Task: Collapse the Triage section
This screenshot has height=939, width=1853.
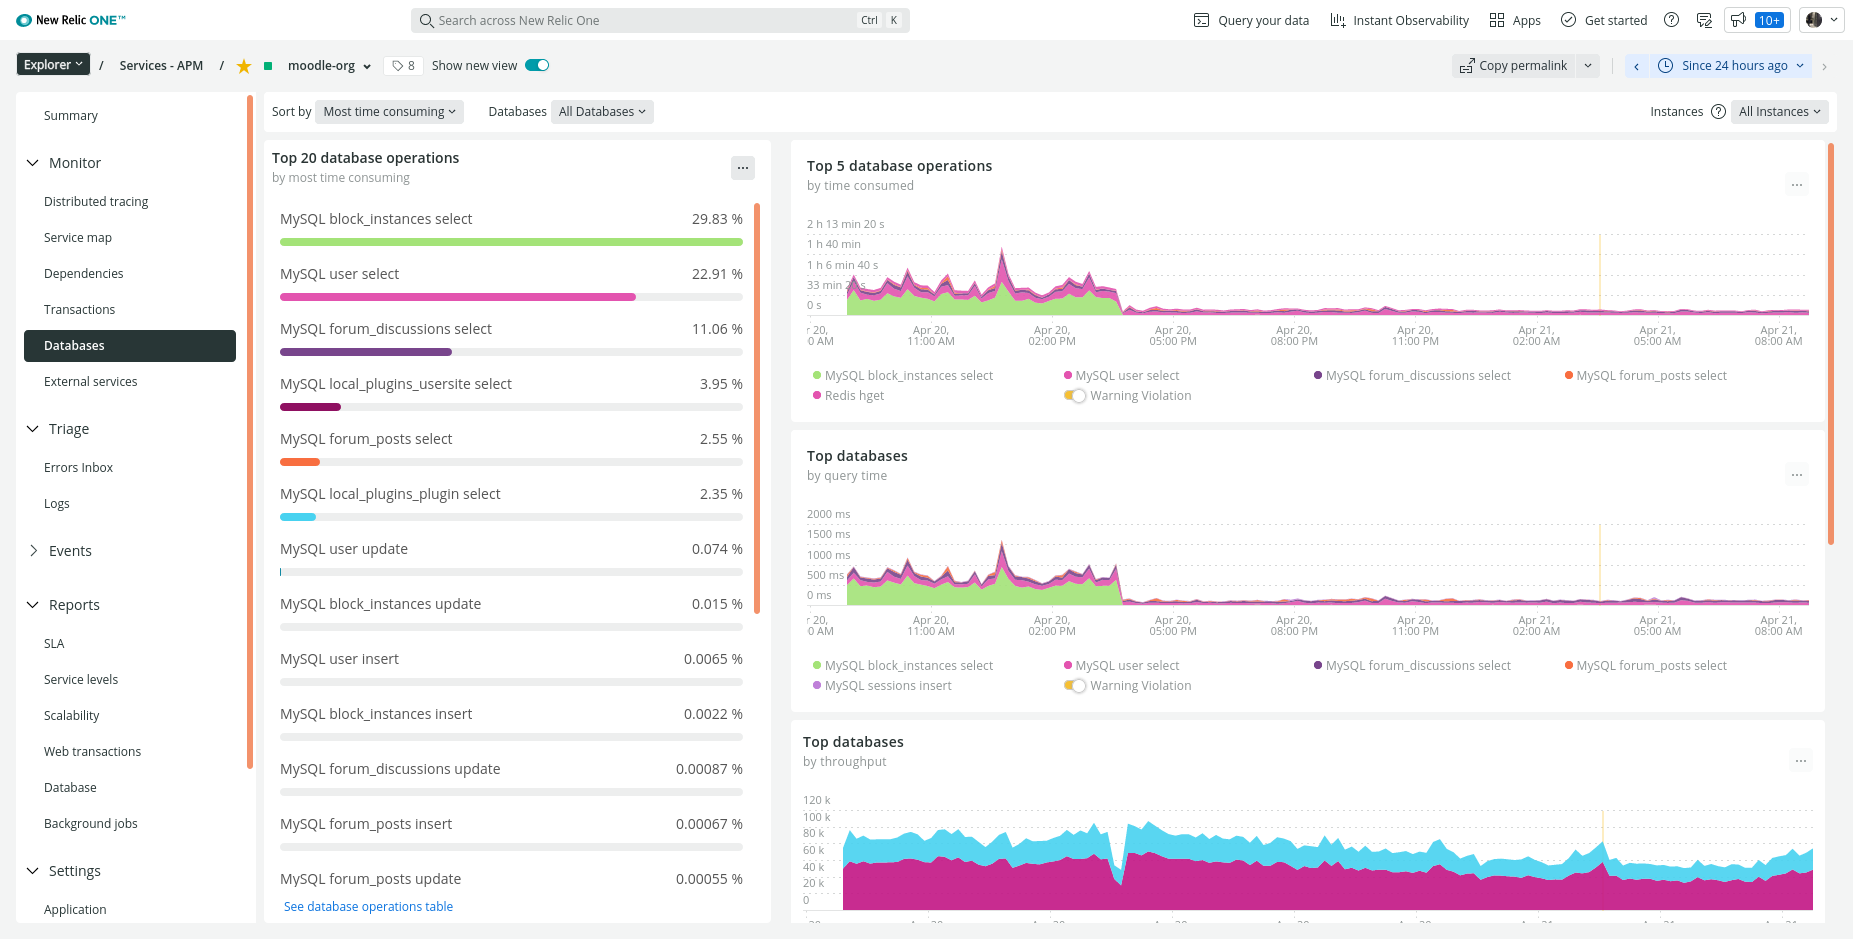Action: [x=58, y=429]
